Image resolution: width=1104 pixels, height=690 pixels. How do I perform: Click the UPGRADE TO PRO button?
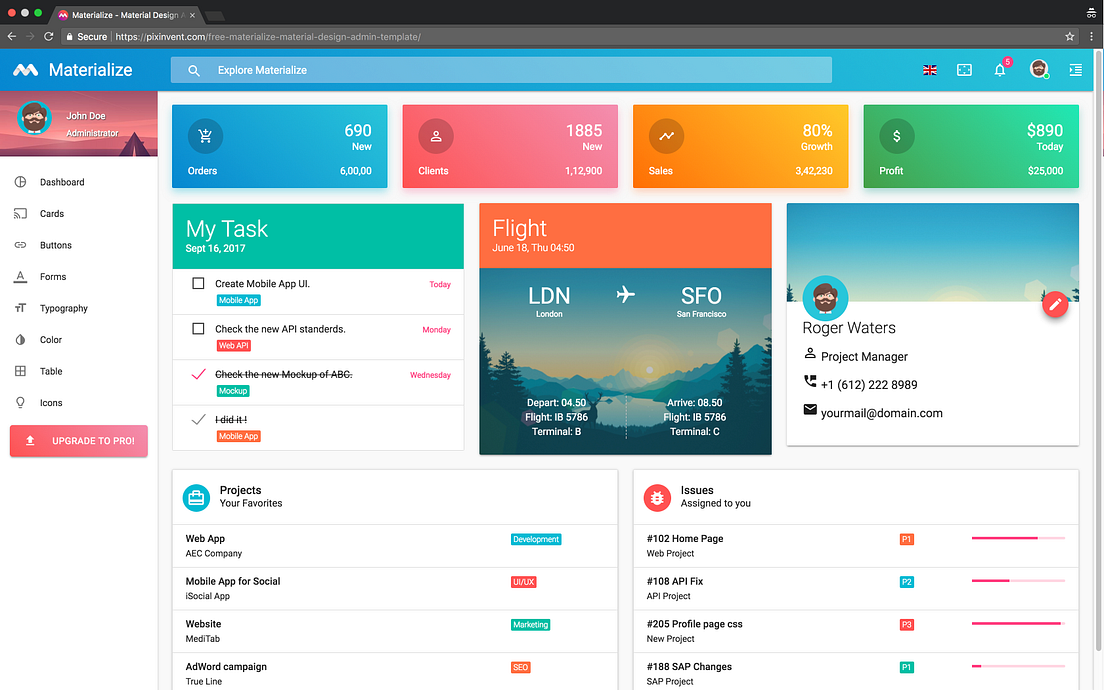[78, 441]
